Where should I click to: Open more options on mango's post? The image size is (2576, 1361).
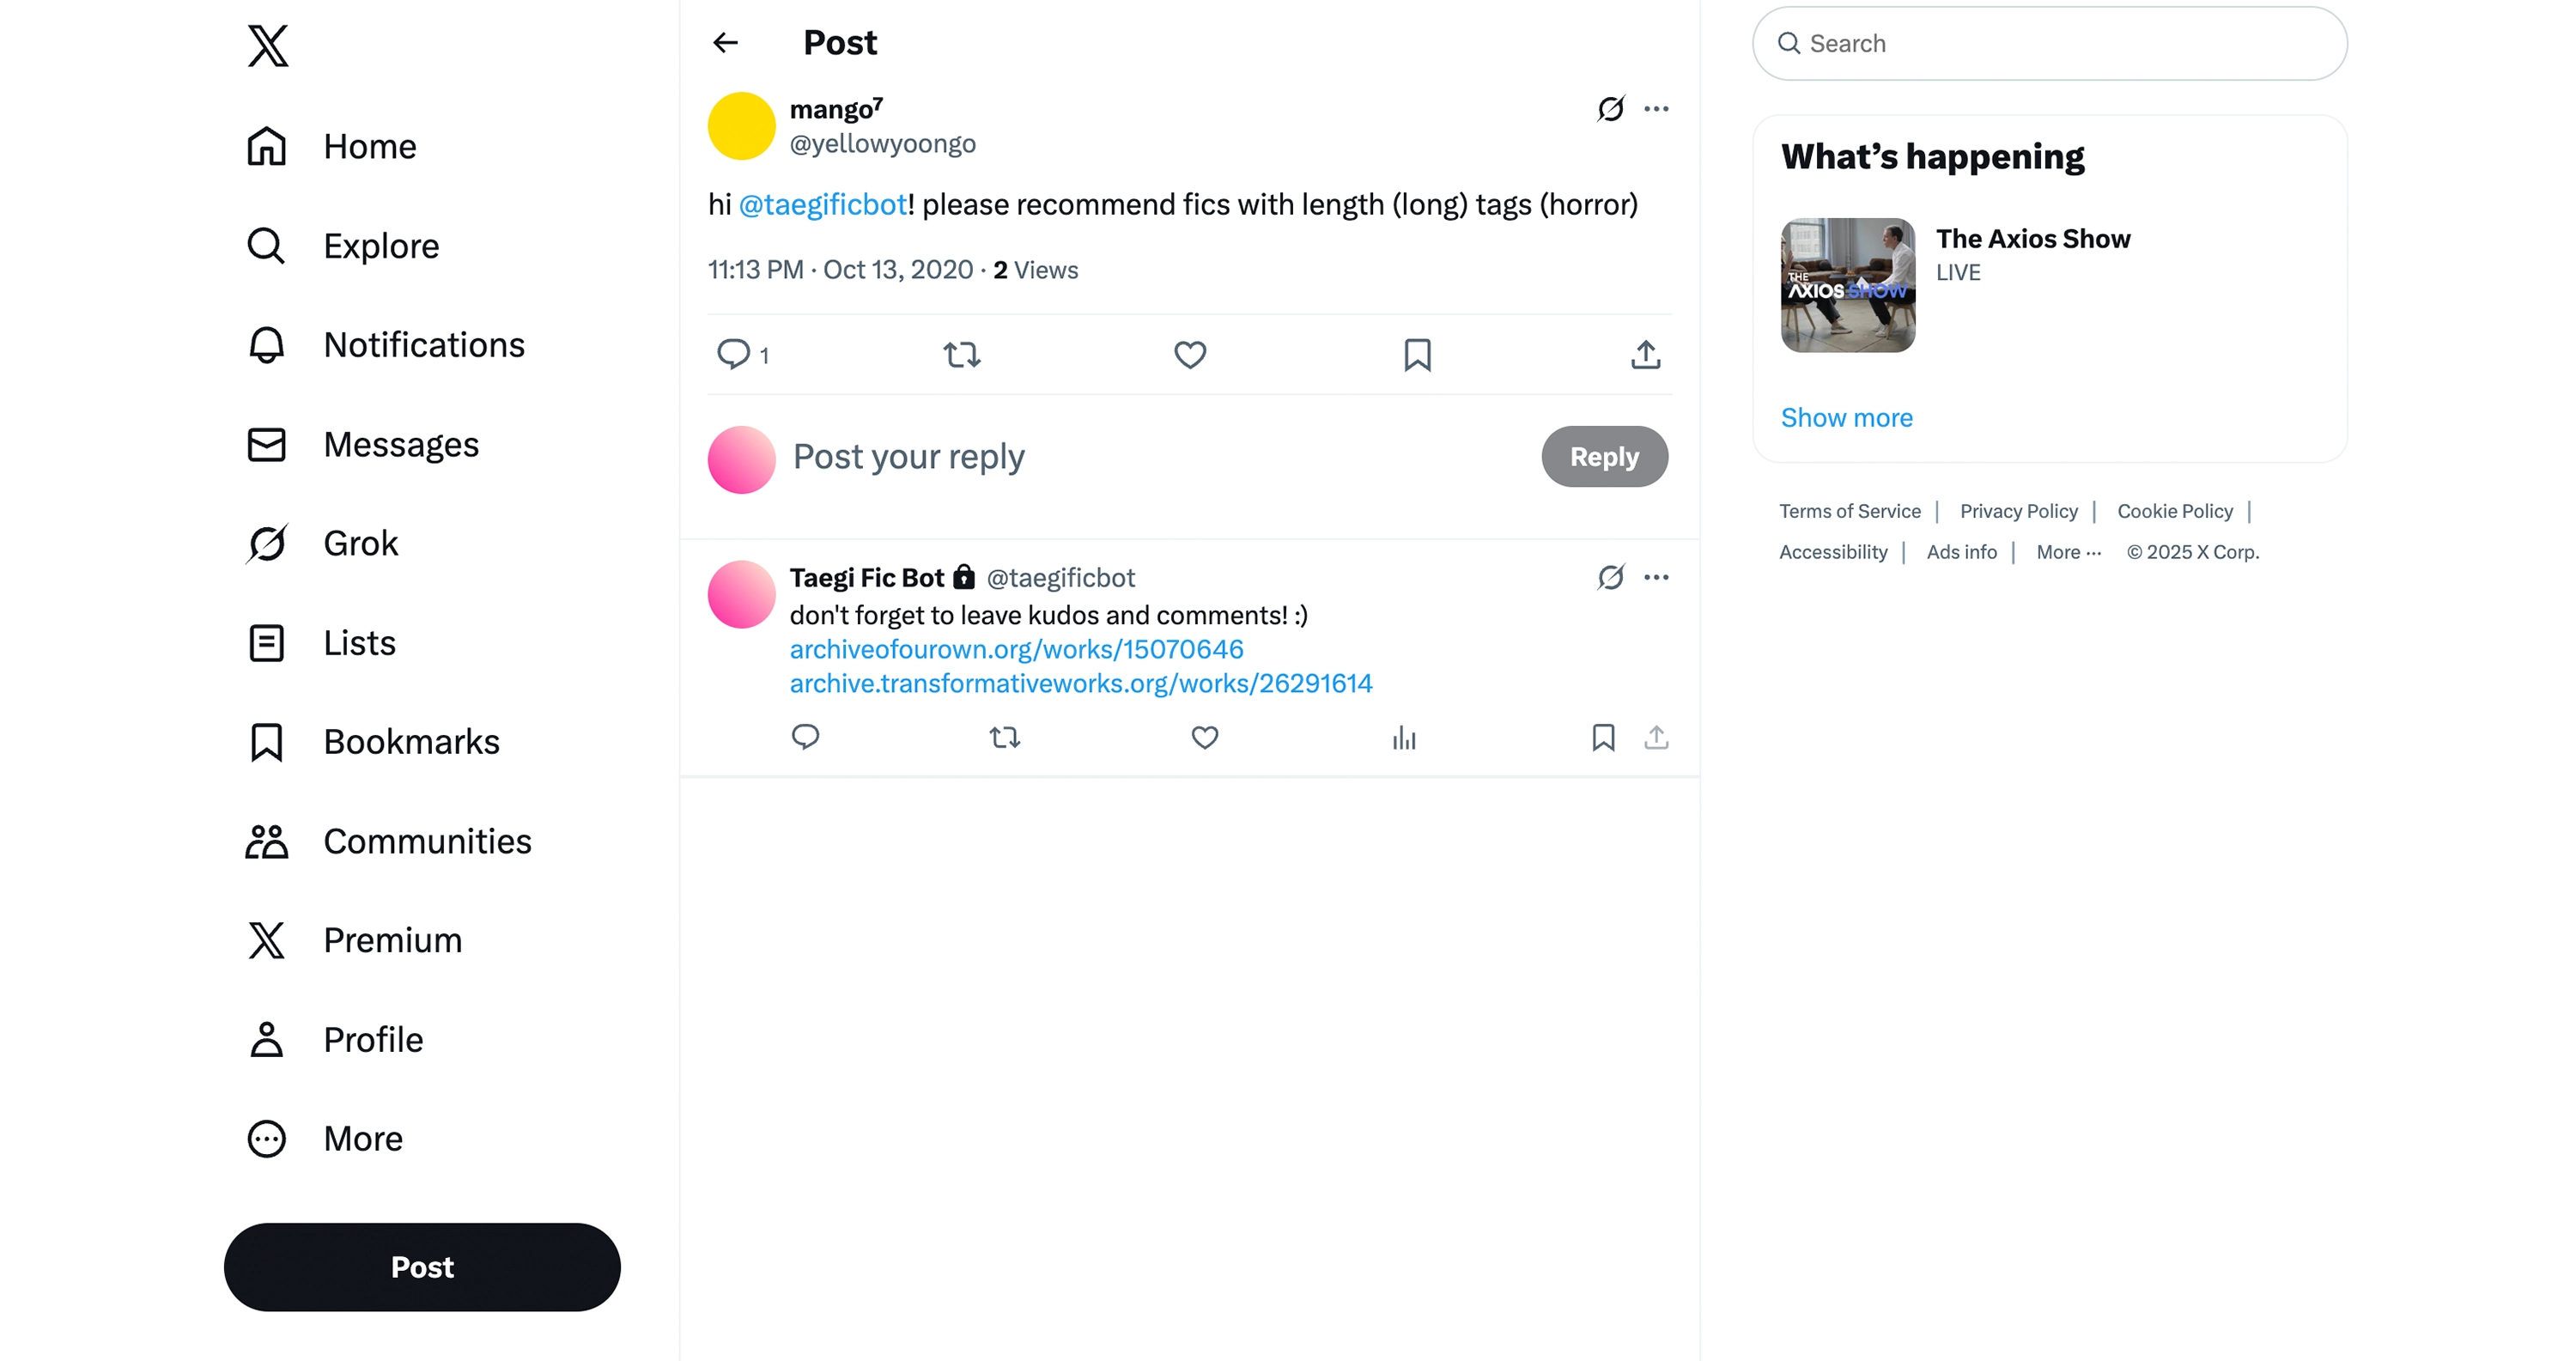coord(1656,108)
